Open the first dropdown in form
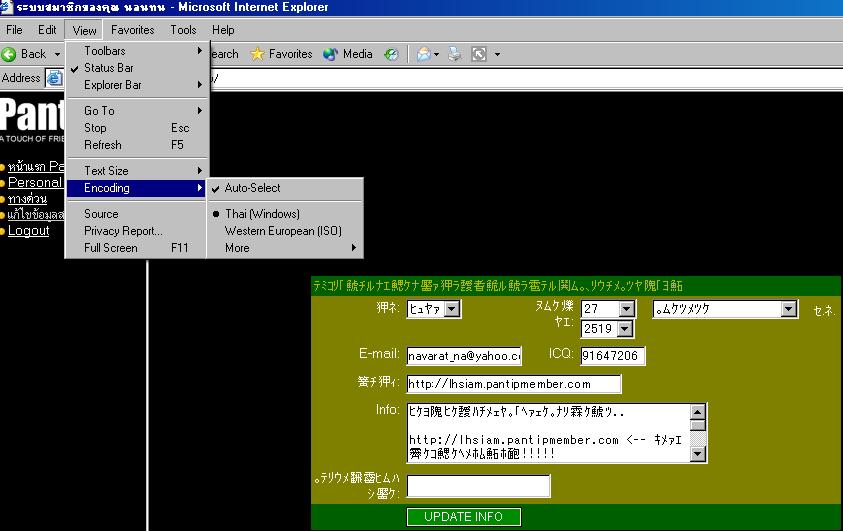Viewport: 843px width, 531px height. click(433, 309)
